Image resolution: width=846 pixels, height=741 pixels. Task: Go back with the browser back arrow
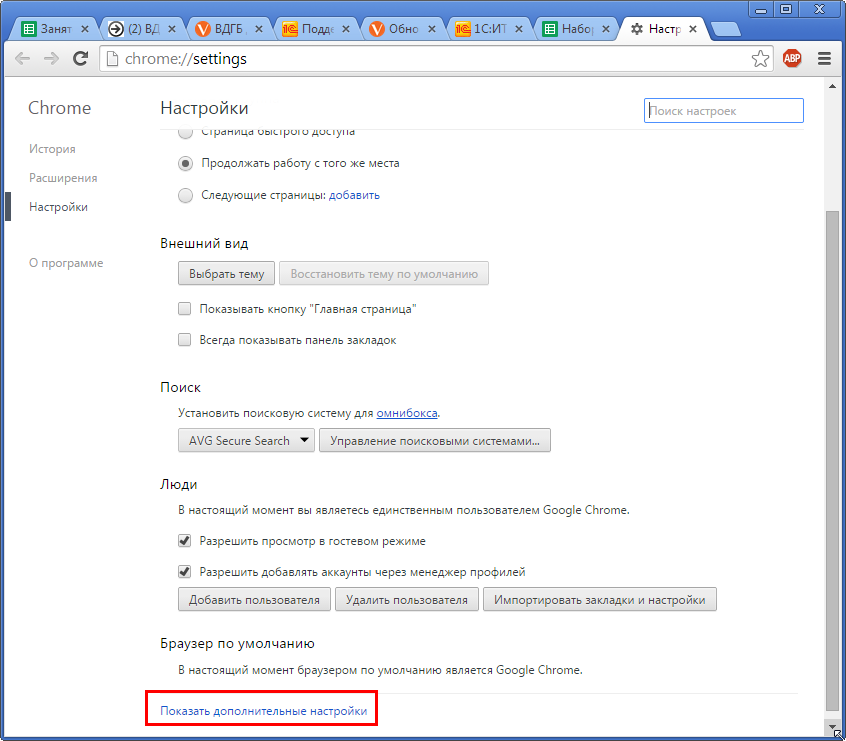tap(22, 58)
